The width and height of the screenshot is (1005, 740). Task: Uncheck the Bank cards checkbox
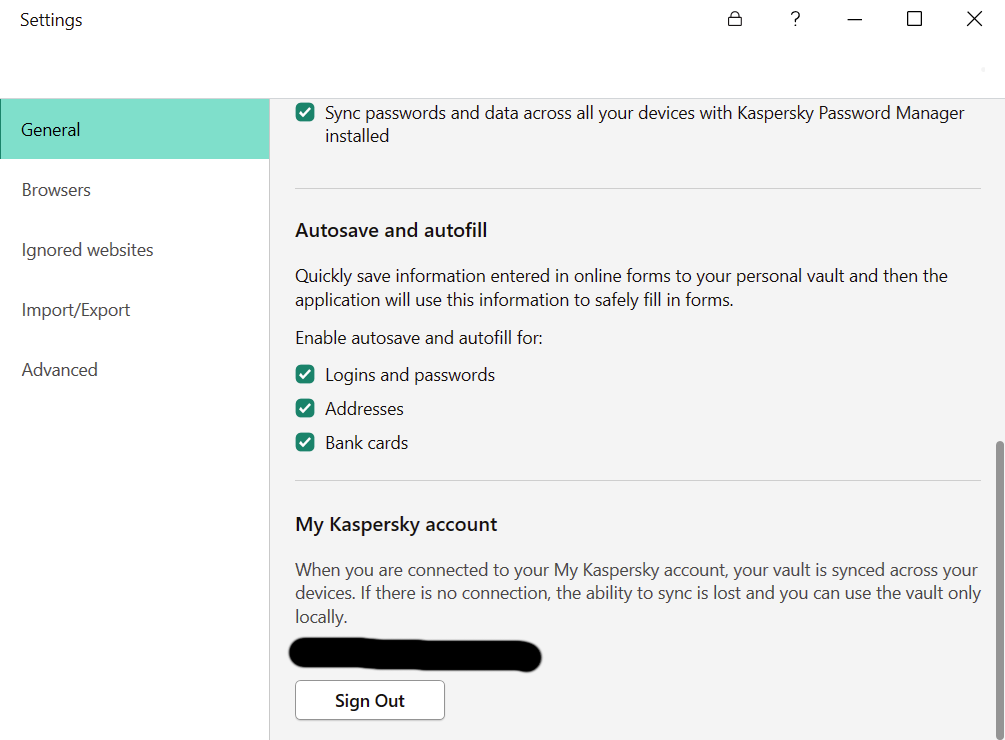click(x=305, y=443)
